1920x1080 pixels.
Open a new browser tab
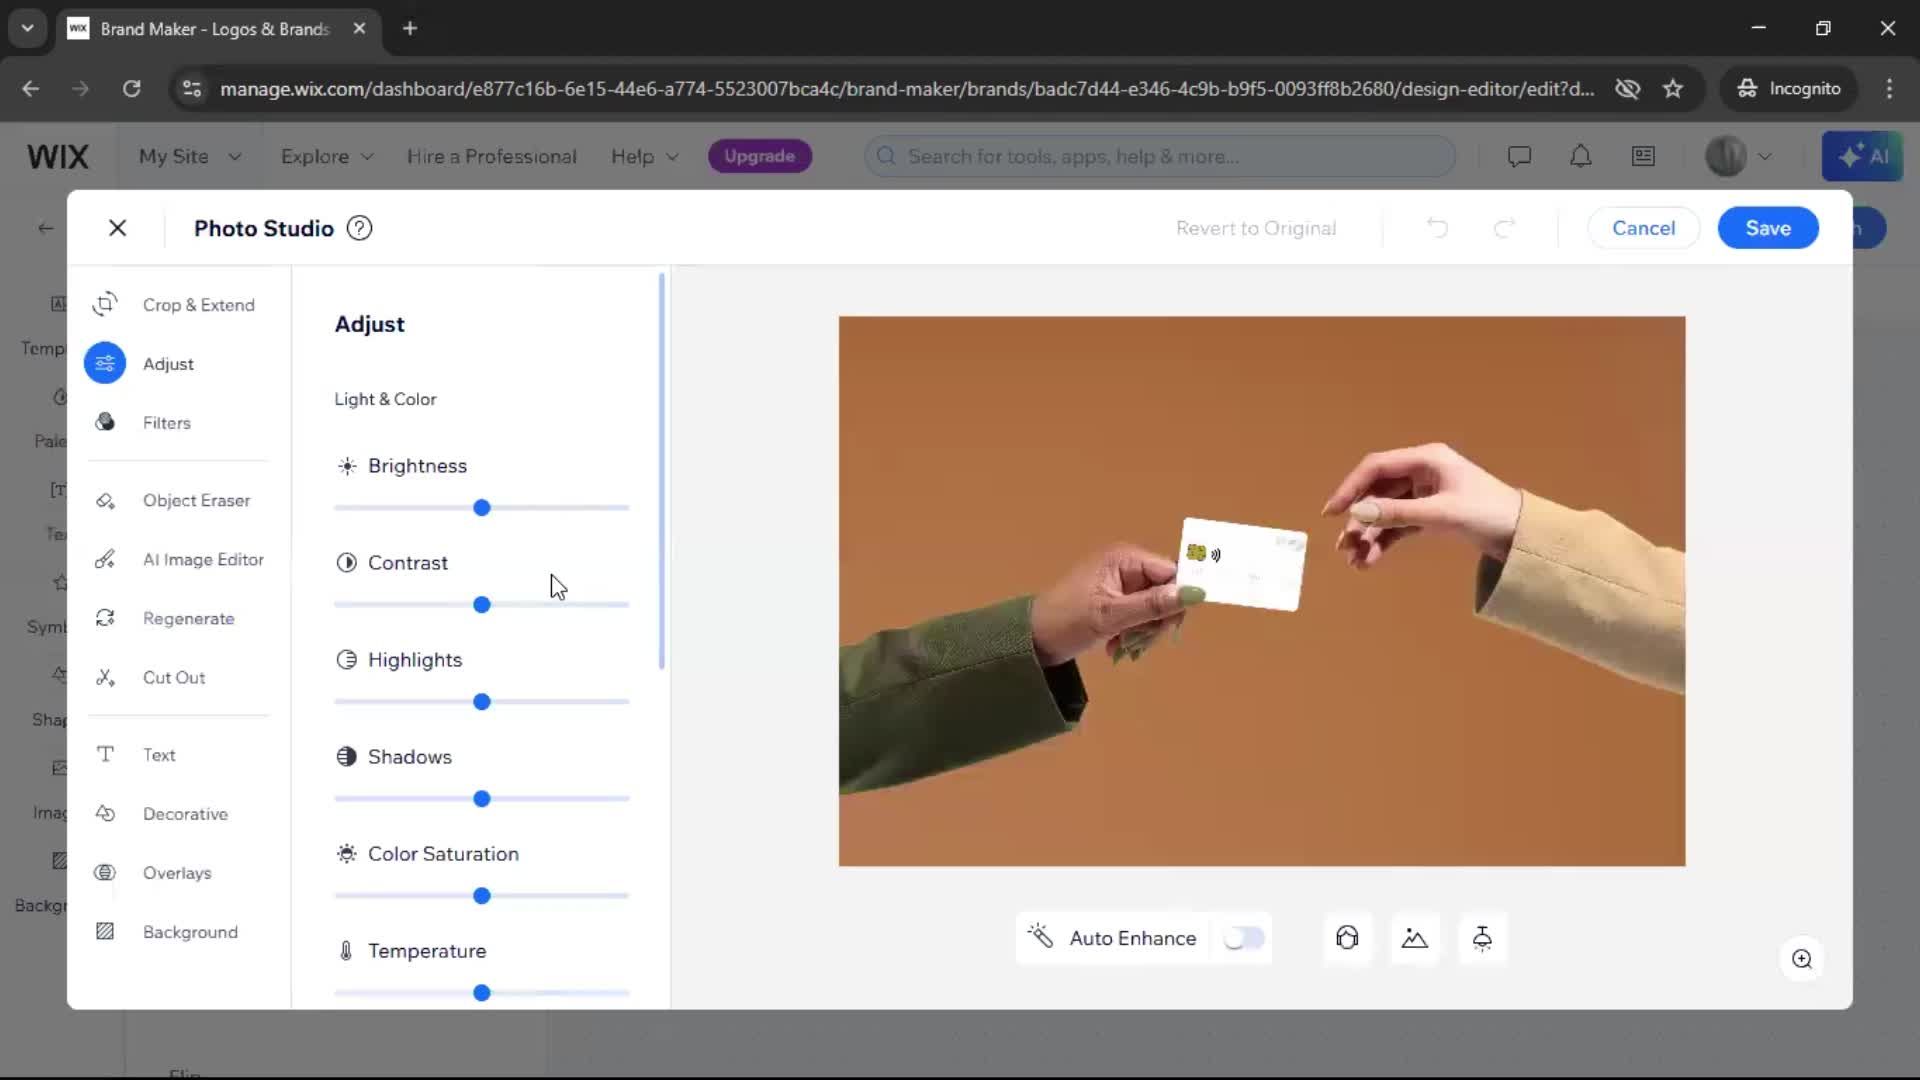[410, 28]
